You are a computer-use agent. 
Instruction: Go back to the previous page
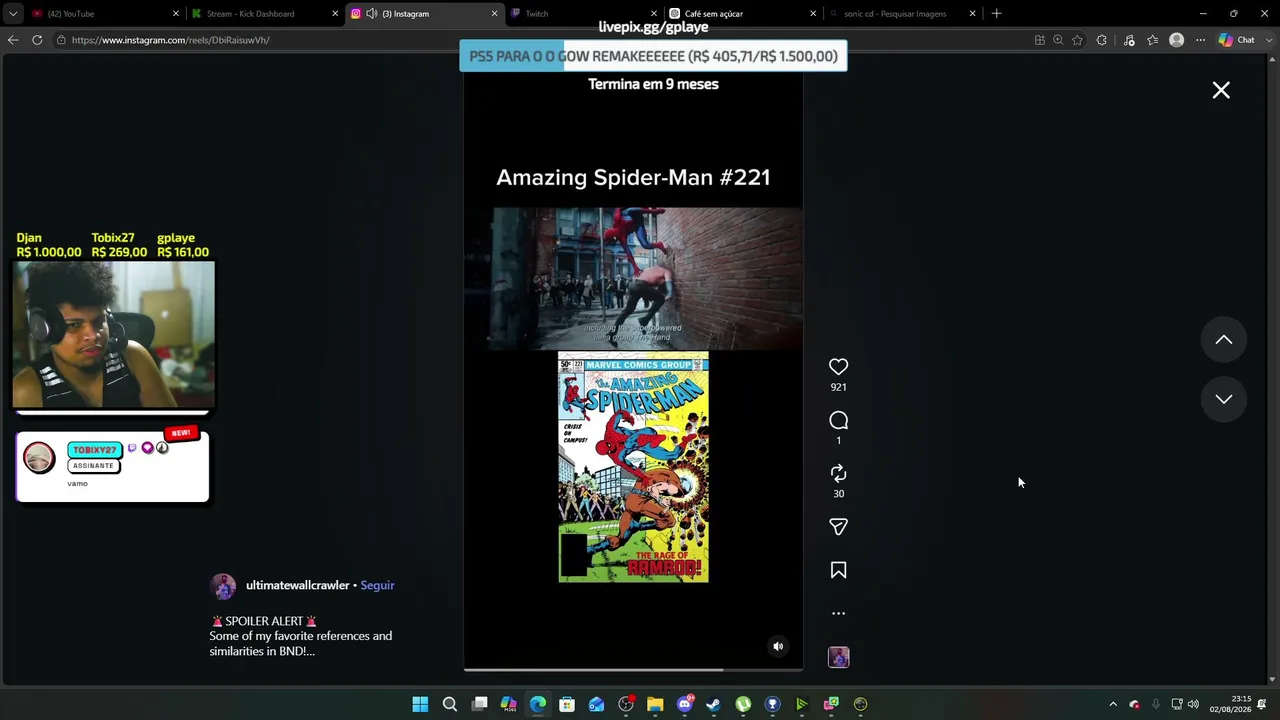[x=13, y=40]
